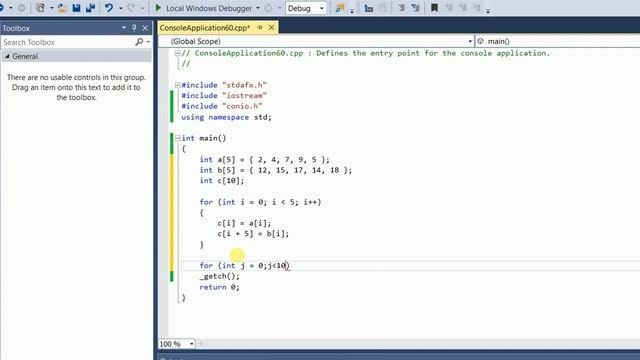Click the restart/refresh icon next to debugger
Screen dimensions: 640x360
point(268,8)
